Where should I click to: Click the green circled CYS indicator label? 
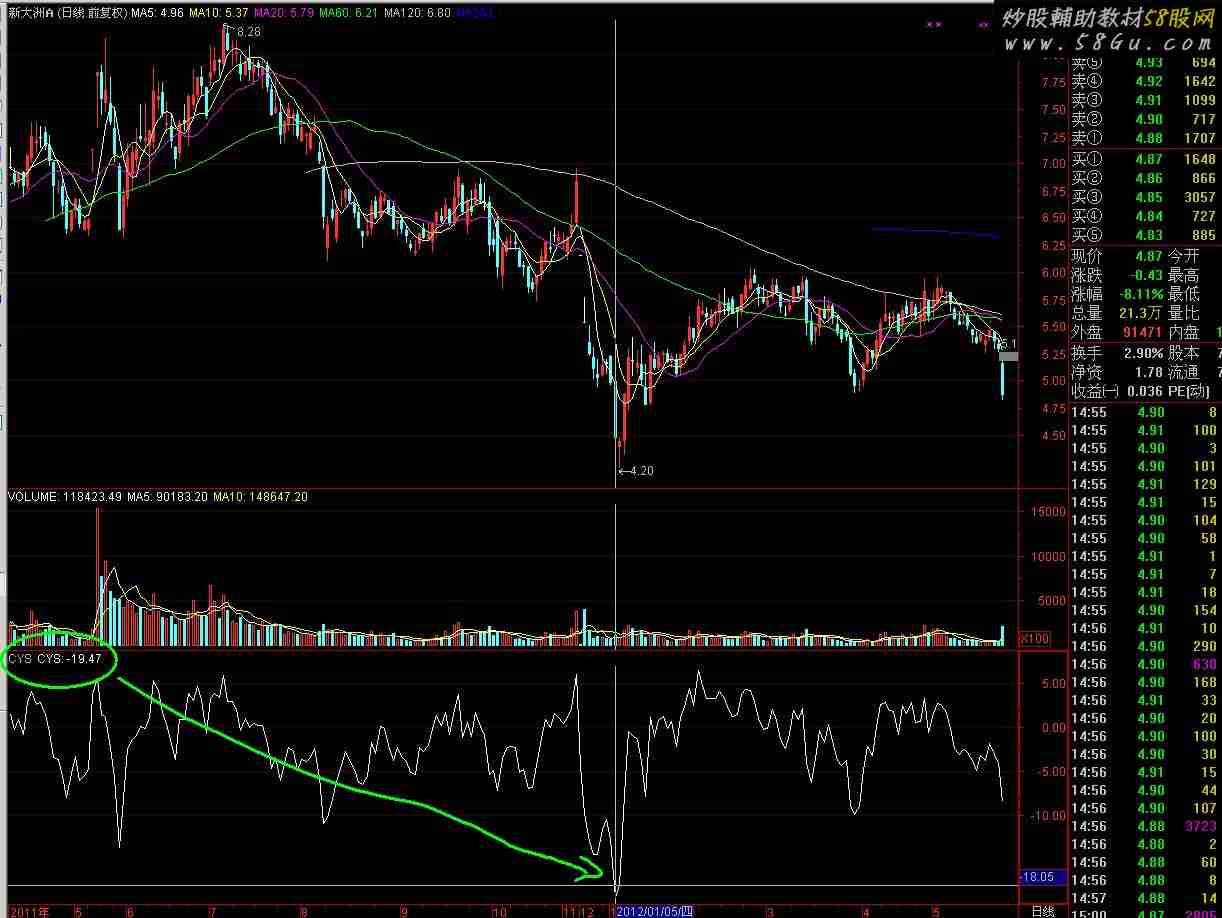click(x=56, y=659)
